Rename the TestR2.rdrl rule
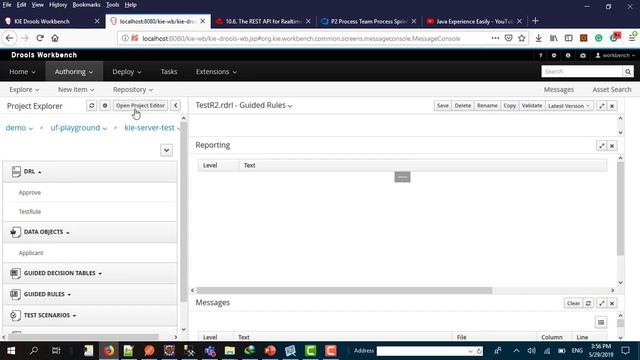This screenshot has height=360, width=640. coord(487,106)
